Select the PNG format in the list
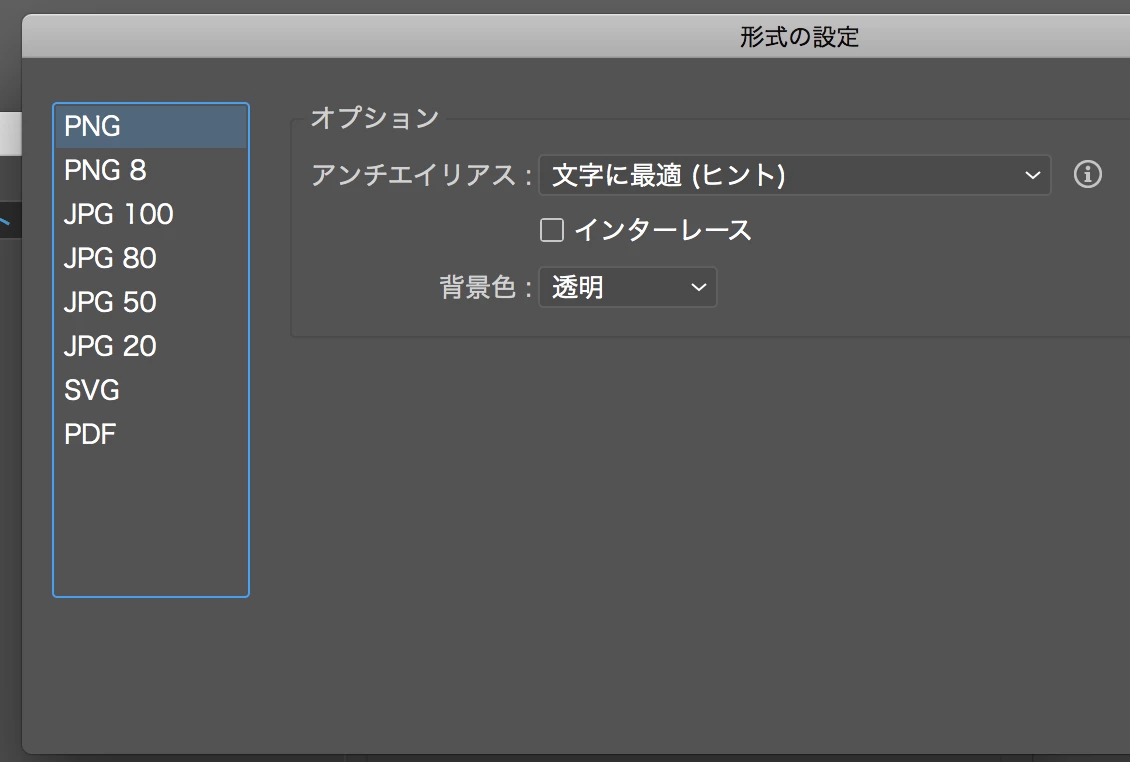1130x762 pixels. point(151,126)
